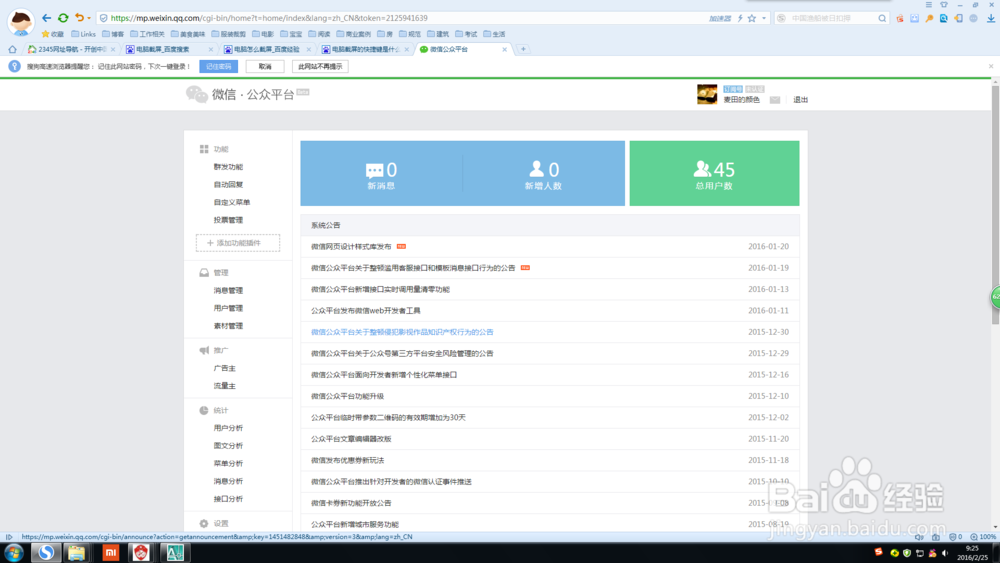
Task: Open the browser hamburger menu icon
Action: (x=929, y=4)
